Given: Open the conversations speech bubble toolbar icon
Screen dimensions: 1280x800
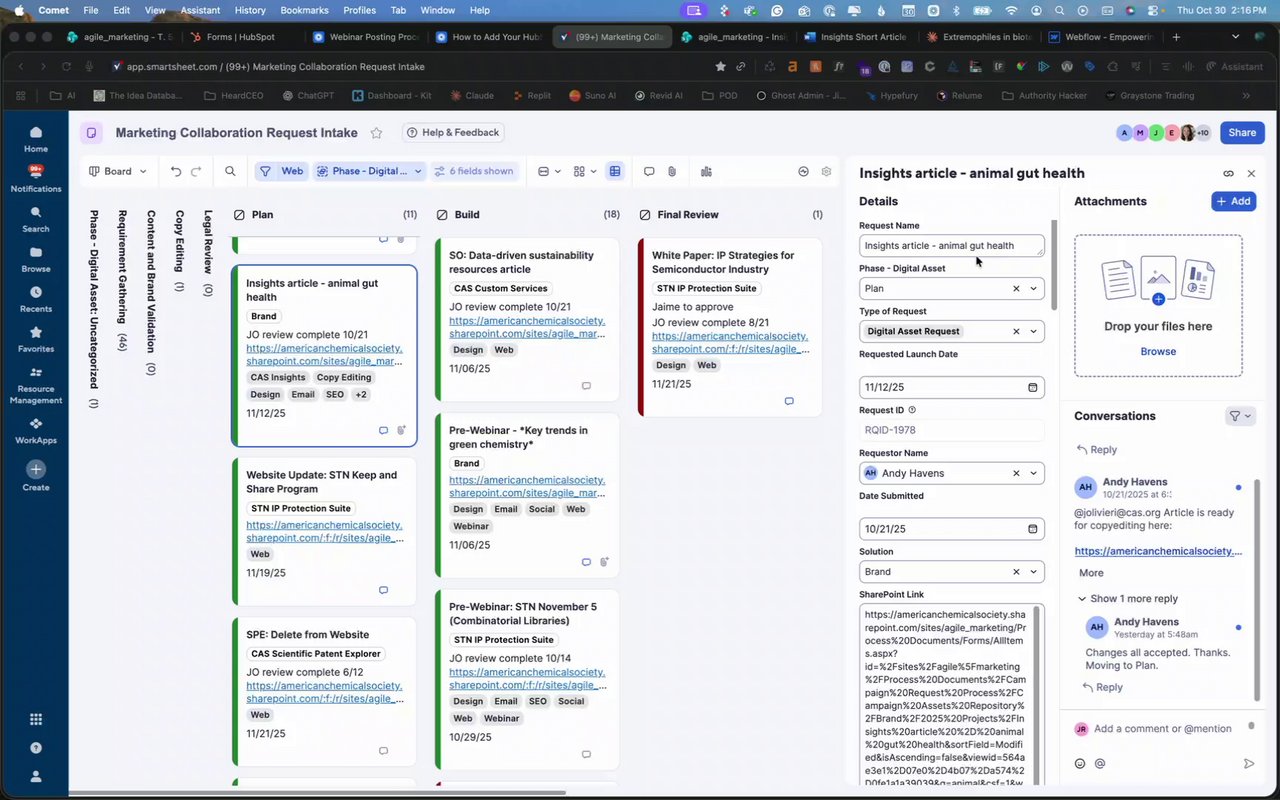Looking at the screenshot, I should (649, 171).
